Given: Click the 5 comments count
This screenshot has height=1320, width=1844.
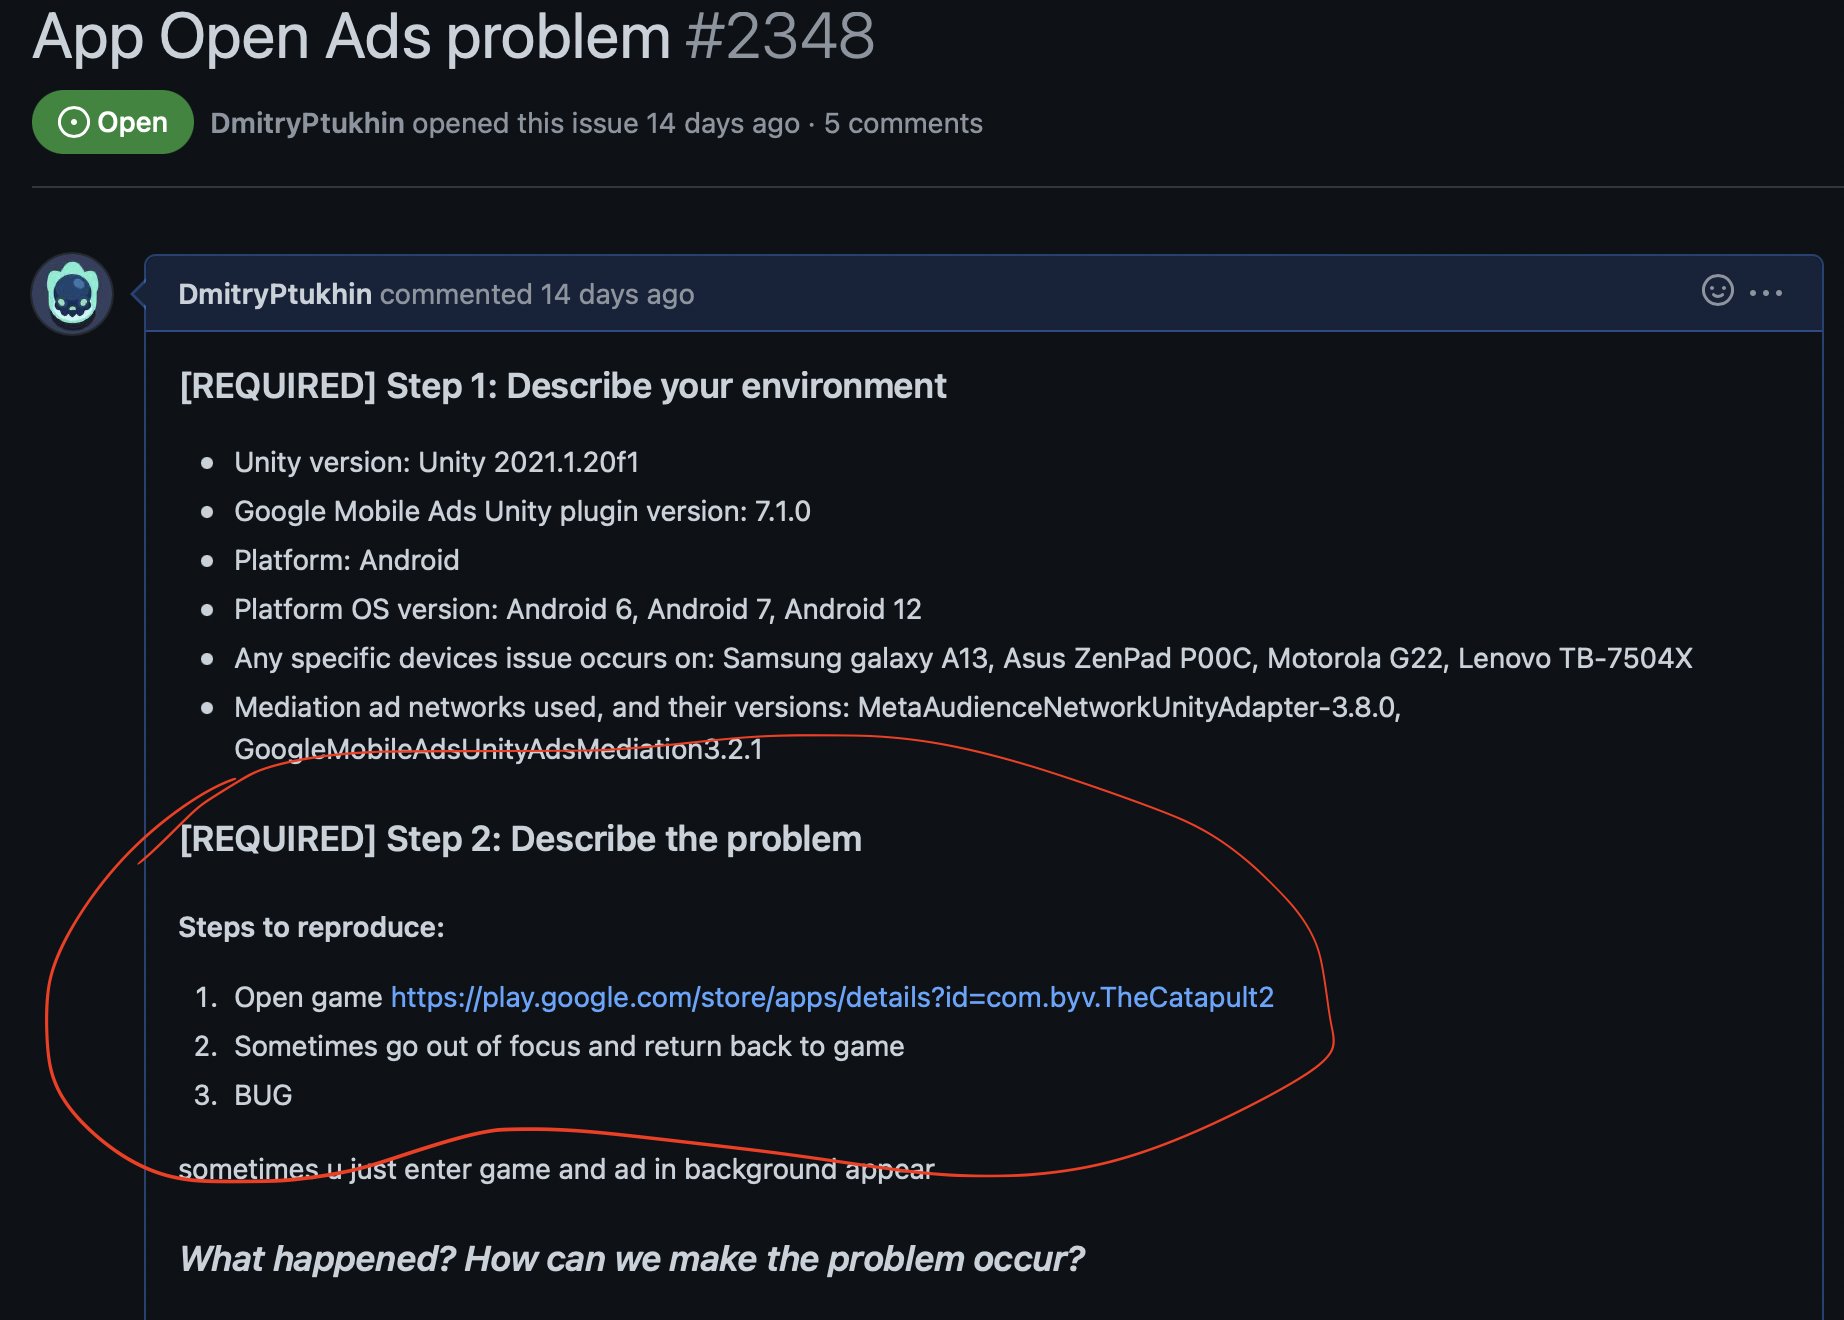Looking at the screenshot, I should click(x=903, y=122).
